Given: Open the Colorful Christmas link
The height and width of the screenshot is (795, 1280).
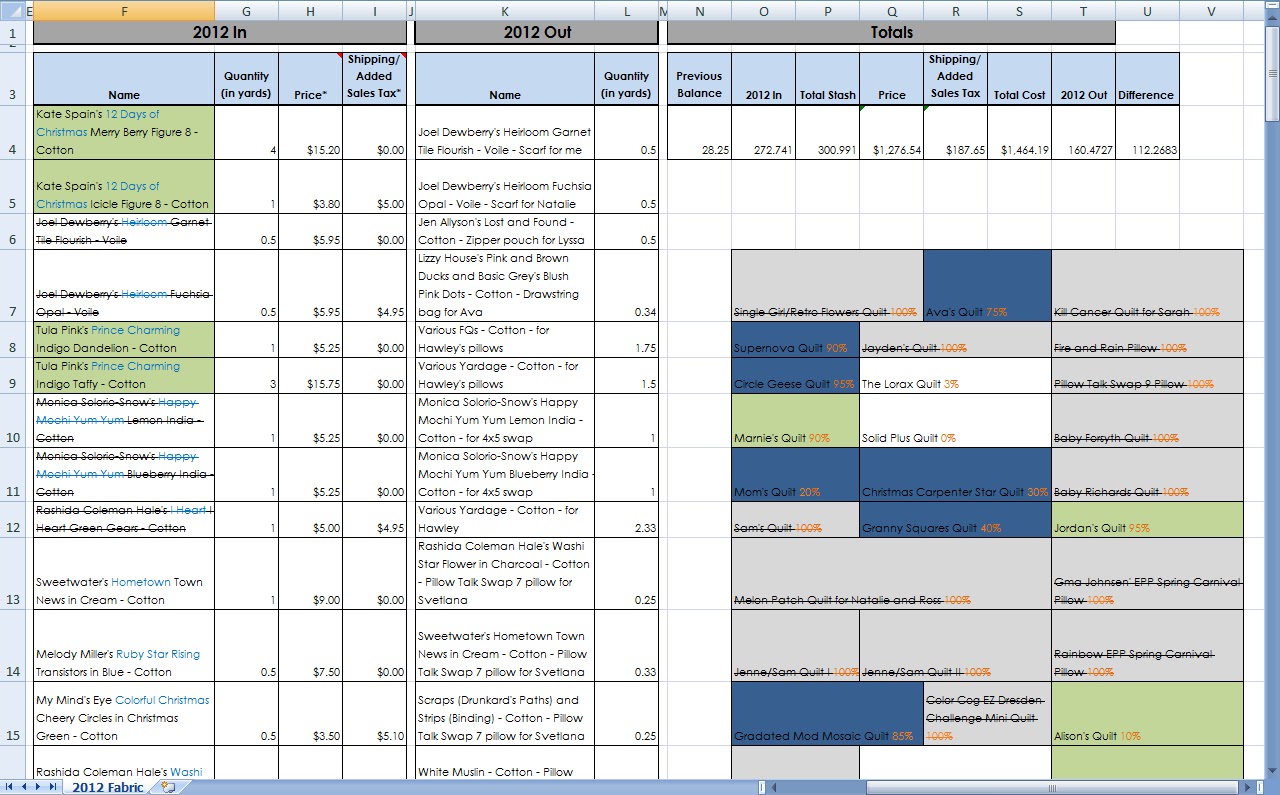Looking at the screenshot, I should coord(162,700).
